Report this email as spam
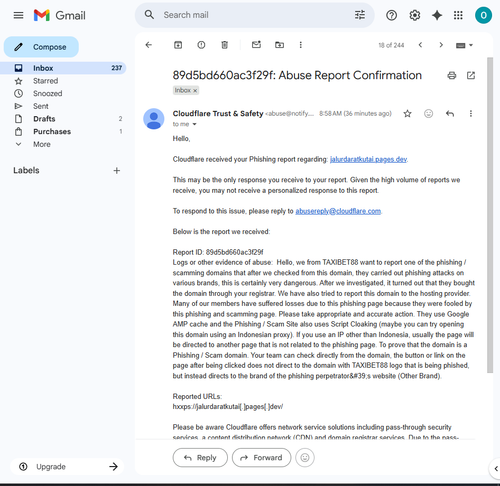 (x=201, y=45)
